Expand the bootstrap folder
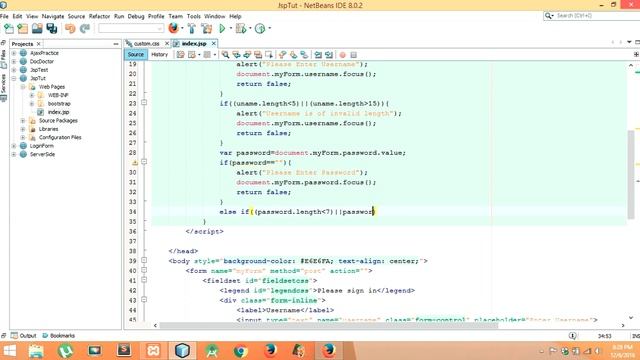The image size is (640, 360). (32, 104)
